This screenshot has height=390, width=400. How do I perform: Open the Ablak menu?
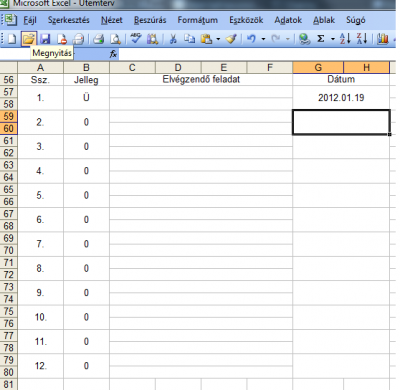[x=324, y=20]
